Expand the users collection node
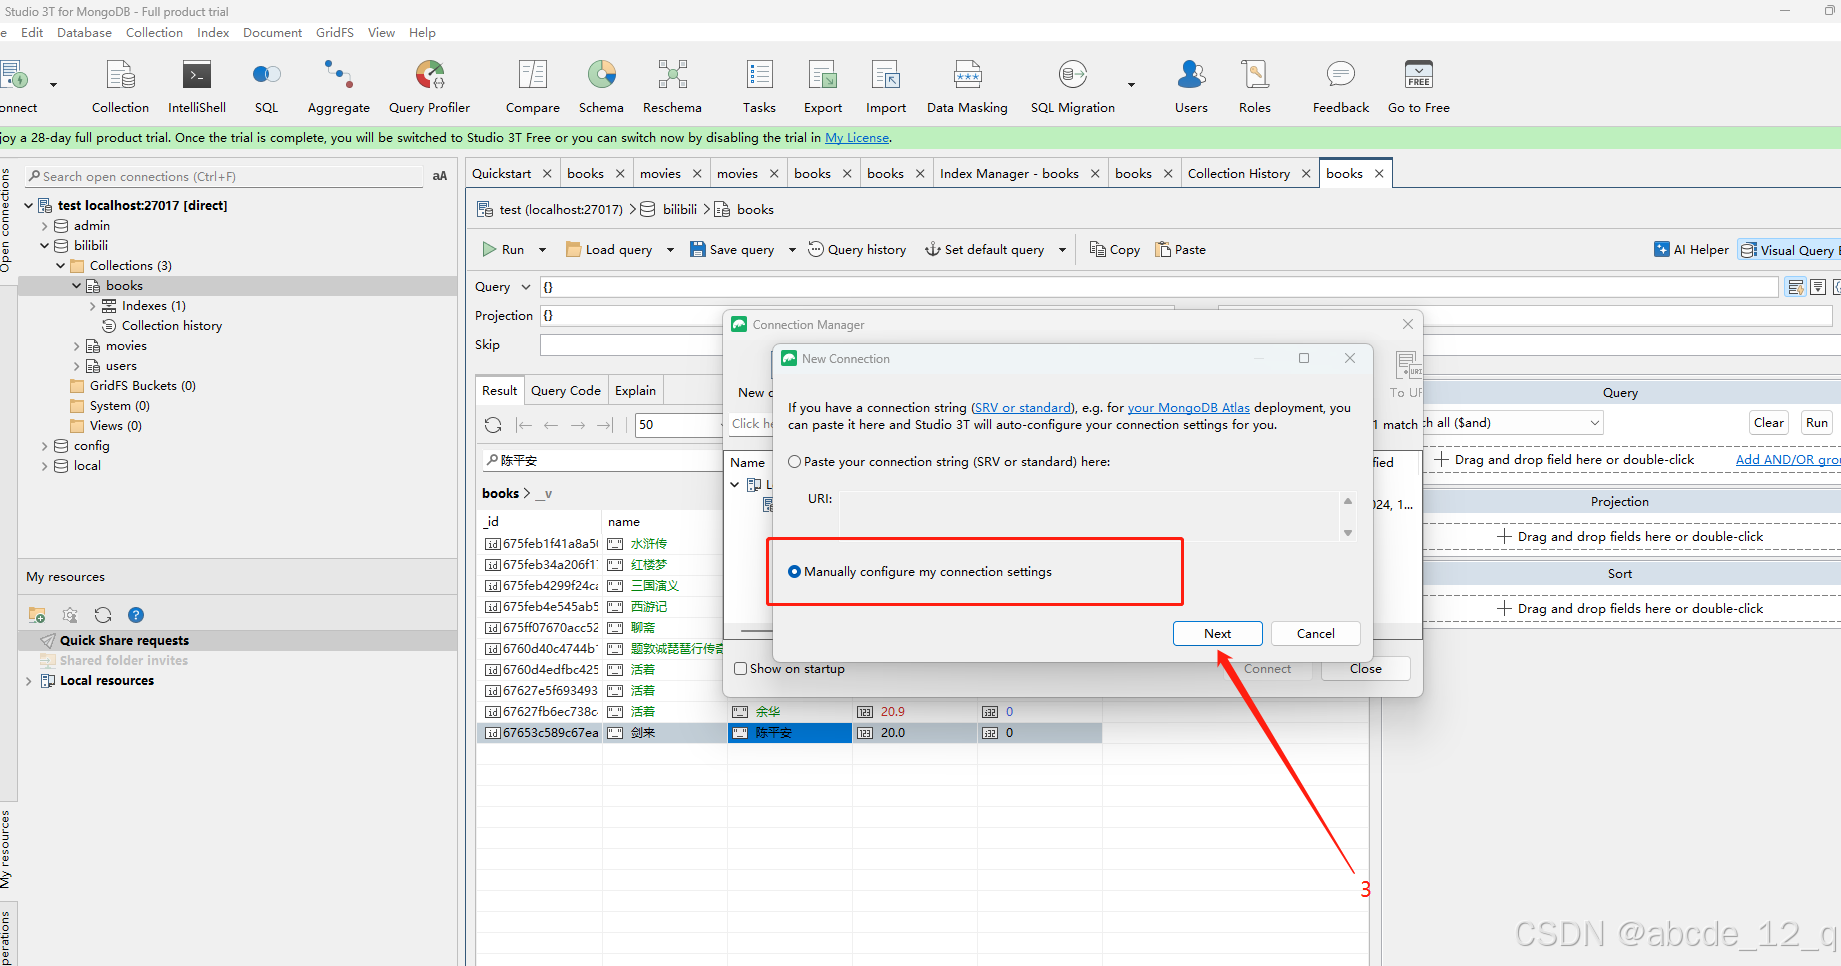Viewport: 1841px width, 966px height. [x=76, y=366]
